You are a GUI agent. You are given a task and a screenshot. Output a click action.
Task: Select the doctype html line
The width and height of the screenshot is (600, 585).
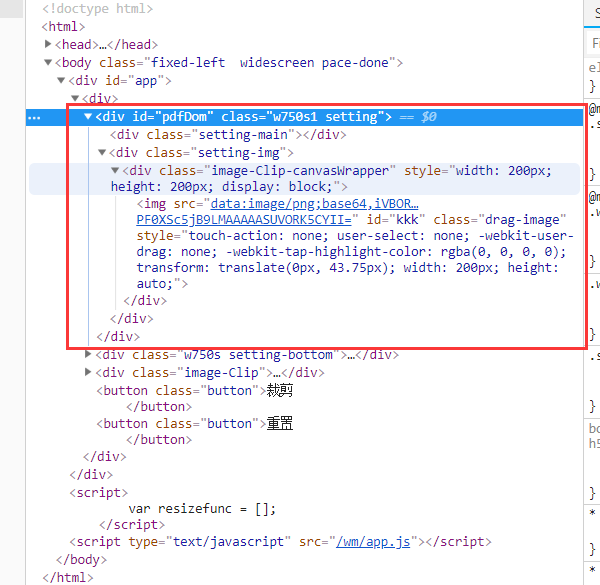[x=98, y=8]
